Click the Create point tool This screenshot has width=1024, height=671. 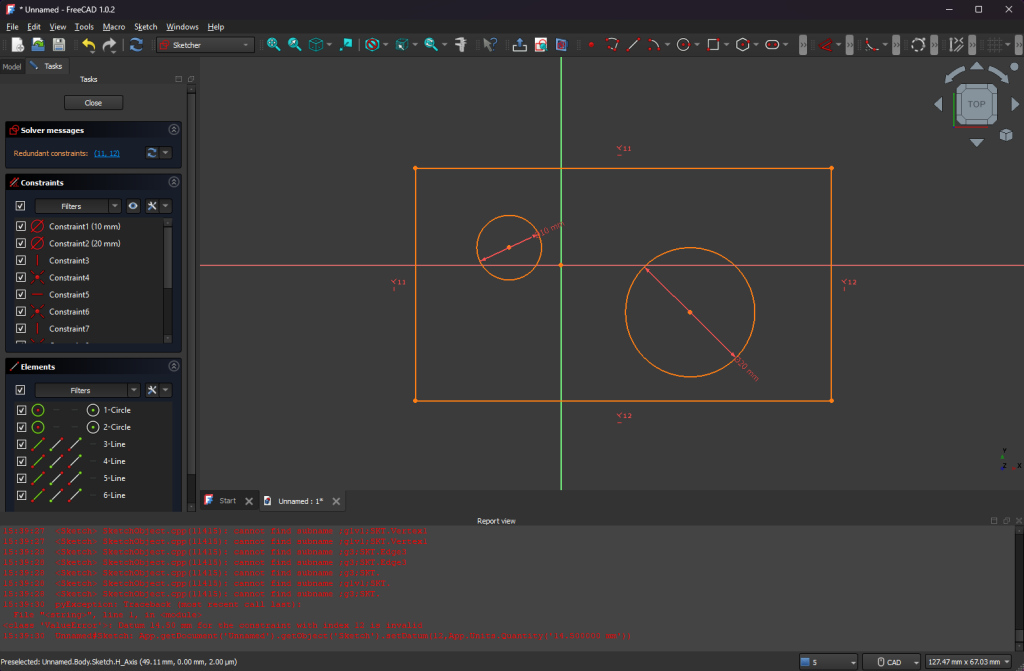coord(591,45)
